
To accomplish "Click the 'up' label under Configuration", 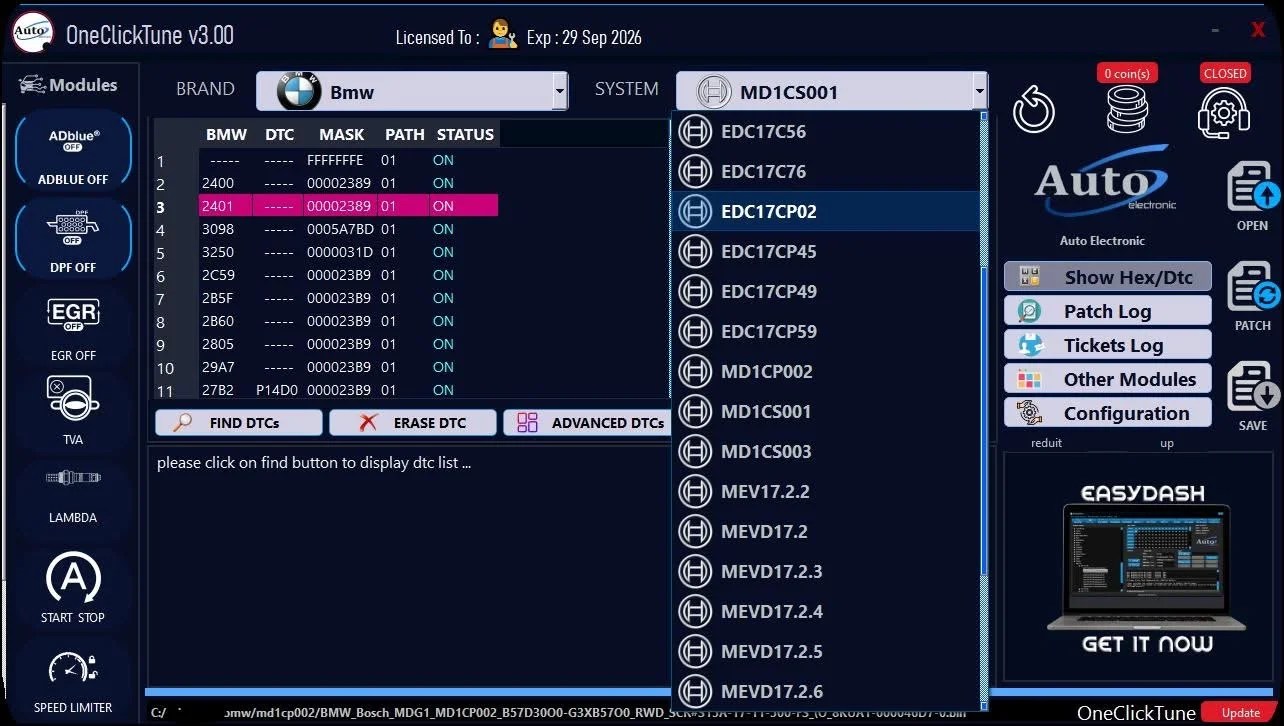I will [x=1167, y=443].
